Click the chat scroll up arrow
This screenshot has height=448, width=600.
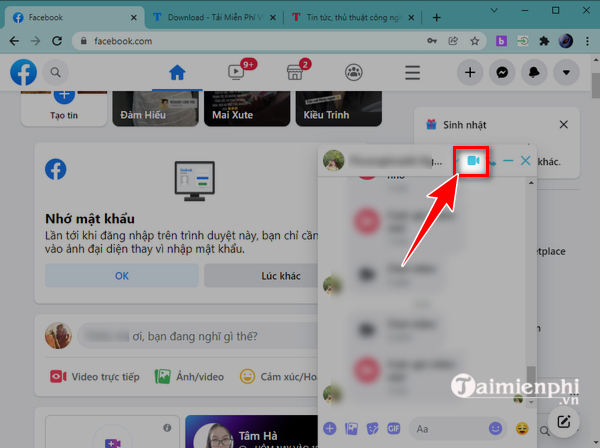click(x=531, y=183)
